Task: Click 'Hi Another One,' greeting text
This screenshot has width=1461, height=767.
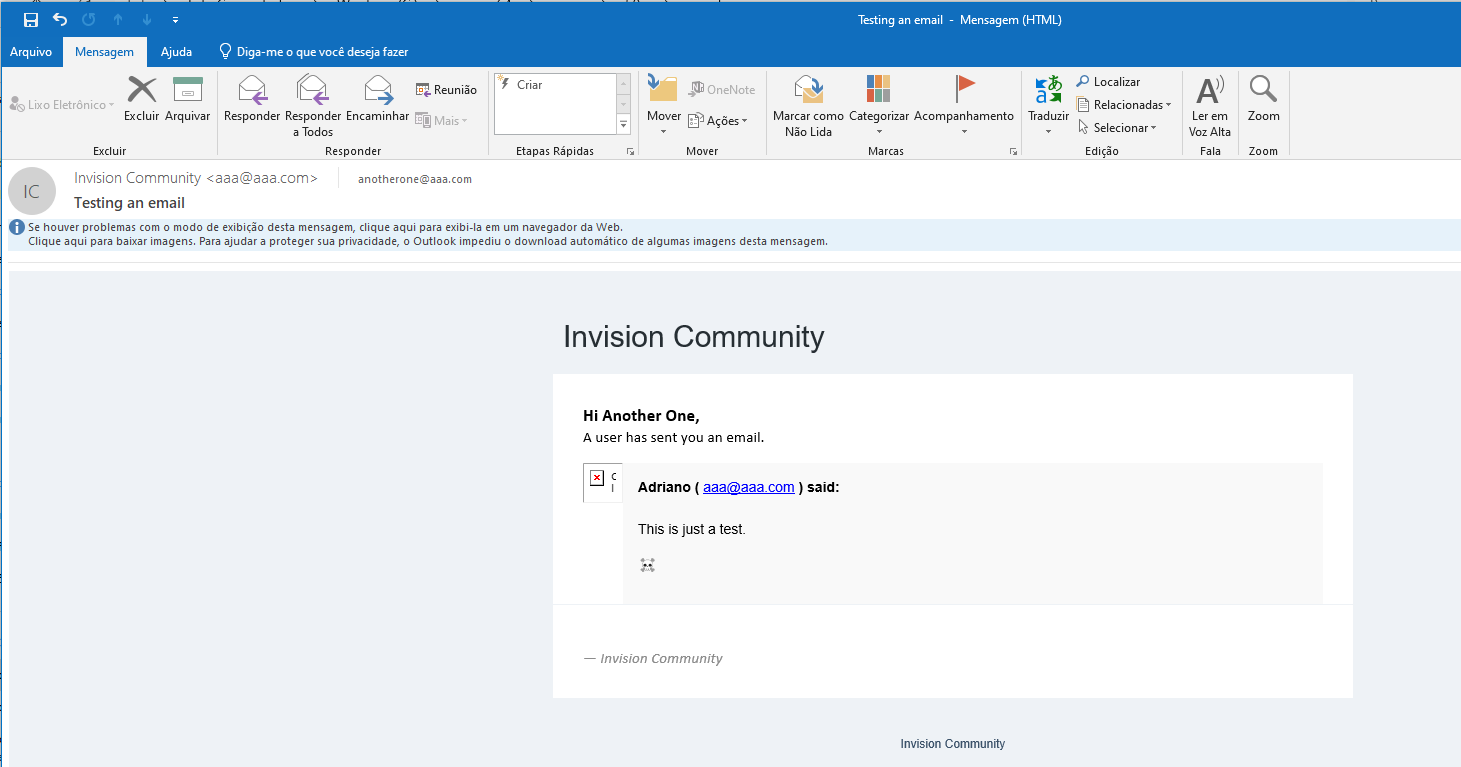Action: (641, 416)
